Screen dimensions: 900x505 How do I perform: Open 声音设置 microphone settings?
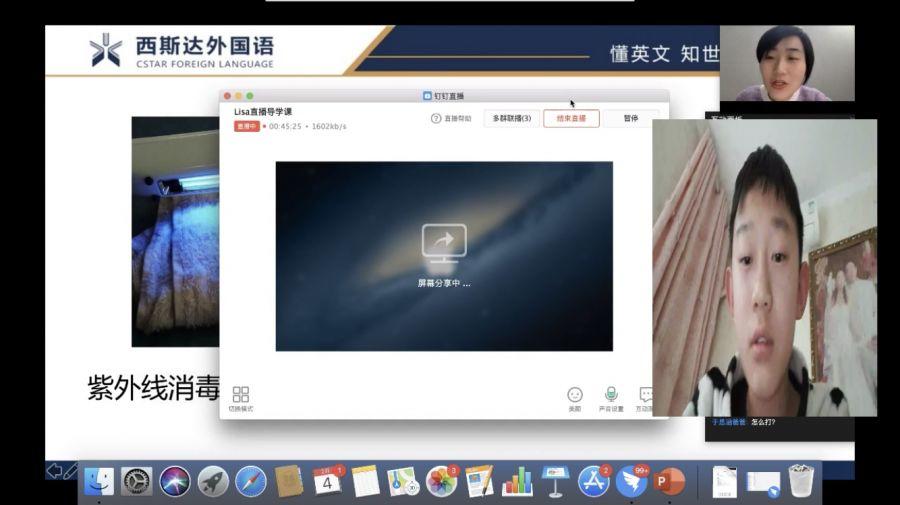pyautogui.click(x=611, y=396)
